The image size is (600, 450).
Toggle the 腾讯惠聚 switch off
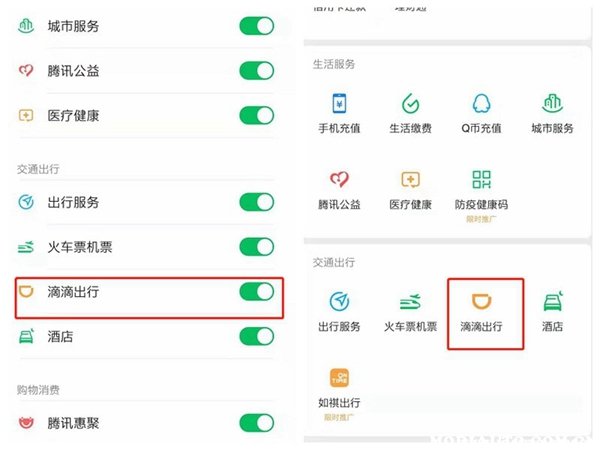(x=257, y=423)
